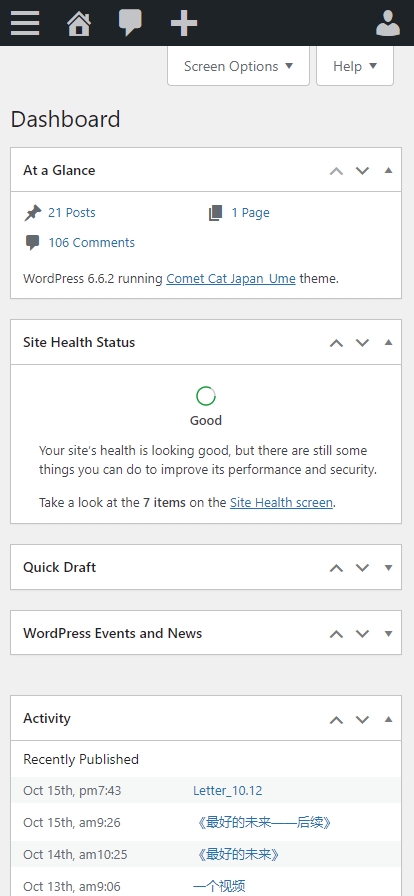The image size is (414, 896).
Task: Move Site Health Status panel up
Action: coord(336,343)
